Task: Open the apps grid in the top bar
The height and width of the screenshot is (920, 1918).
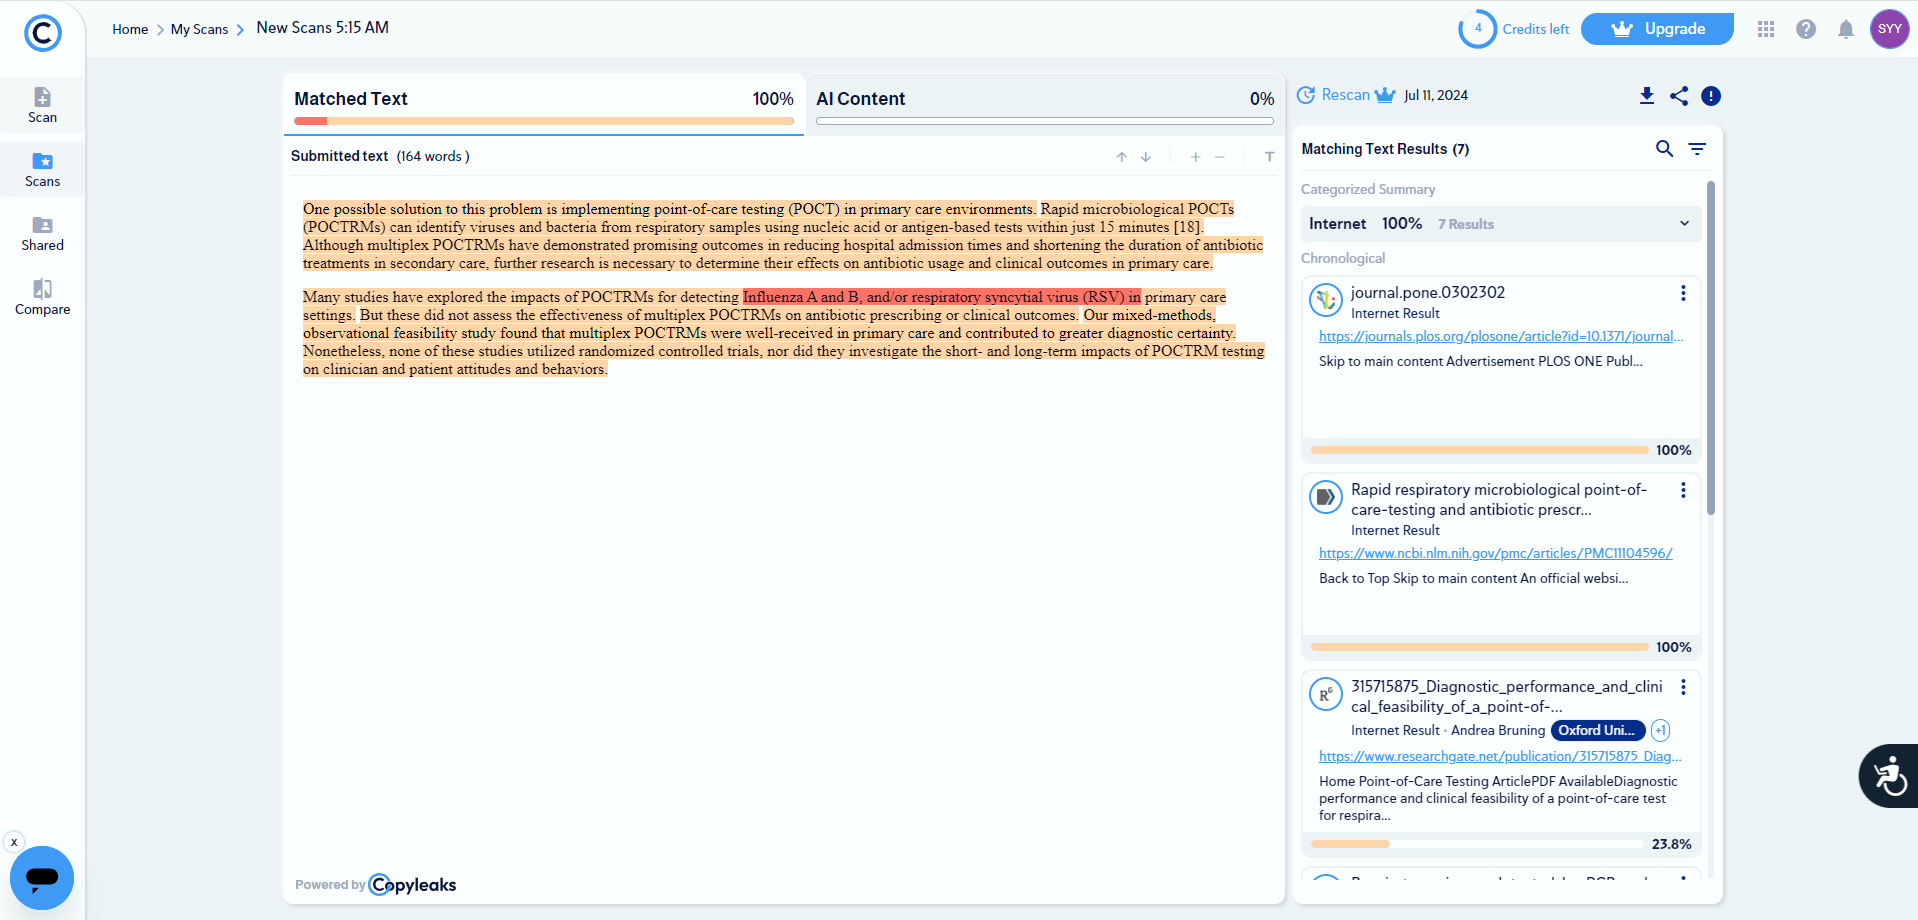Action: click(1765, 29)
